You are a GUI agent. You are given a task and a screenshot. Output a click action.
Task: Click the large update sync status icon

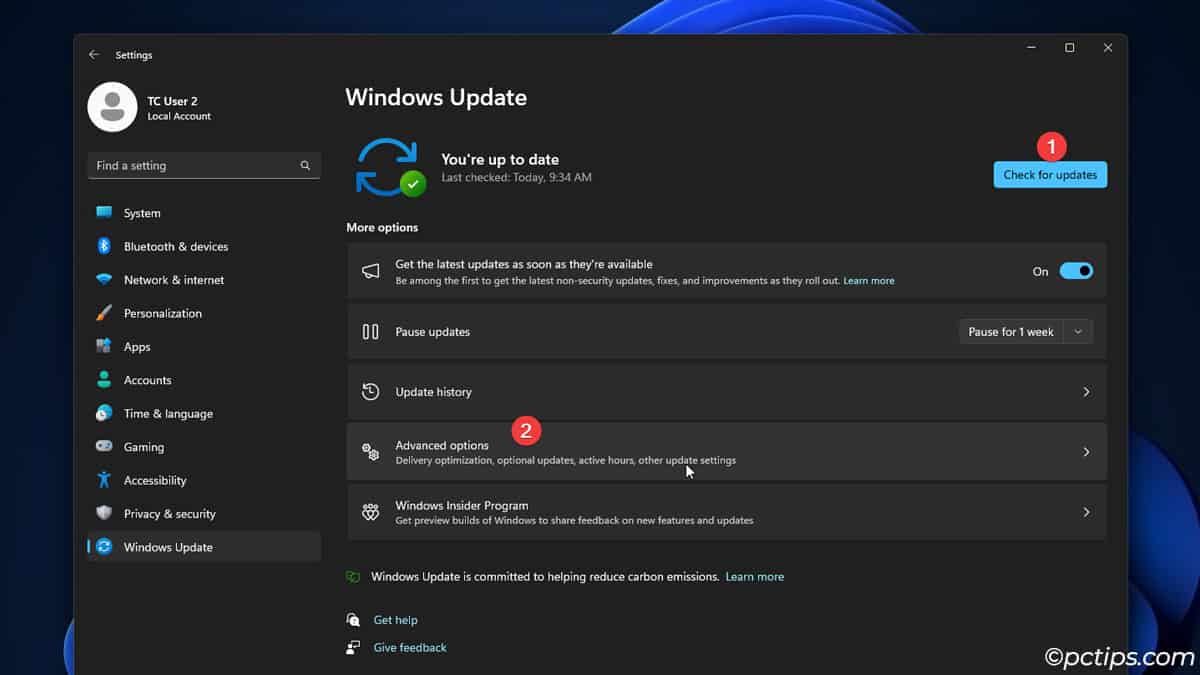[x=391, y=167]
